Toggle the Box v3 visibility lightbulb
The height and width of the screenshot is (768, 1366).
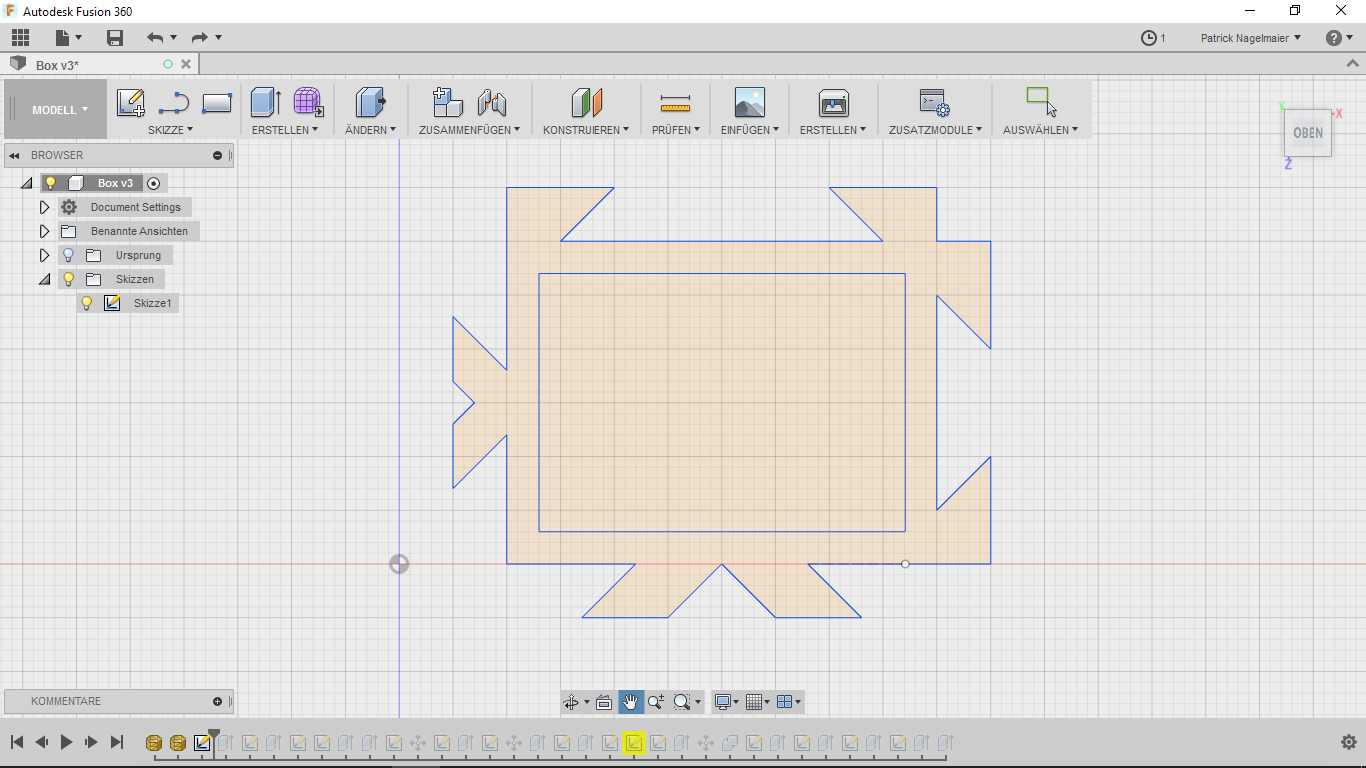pyautogui.click(x=51, y=183)
